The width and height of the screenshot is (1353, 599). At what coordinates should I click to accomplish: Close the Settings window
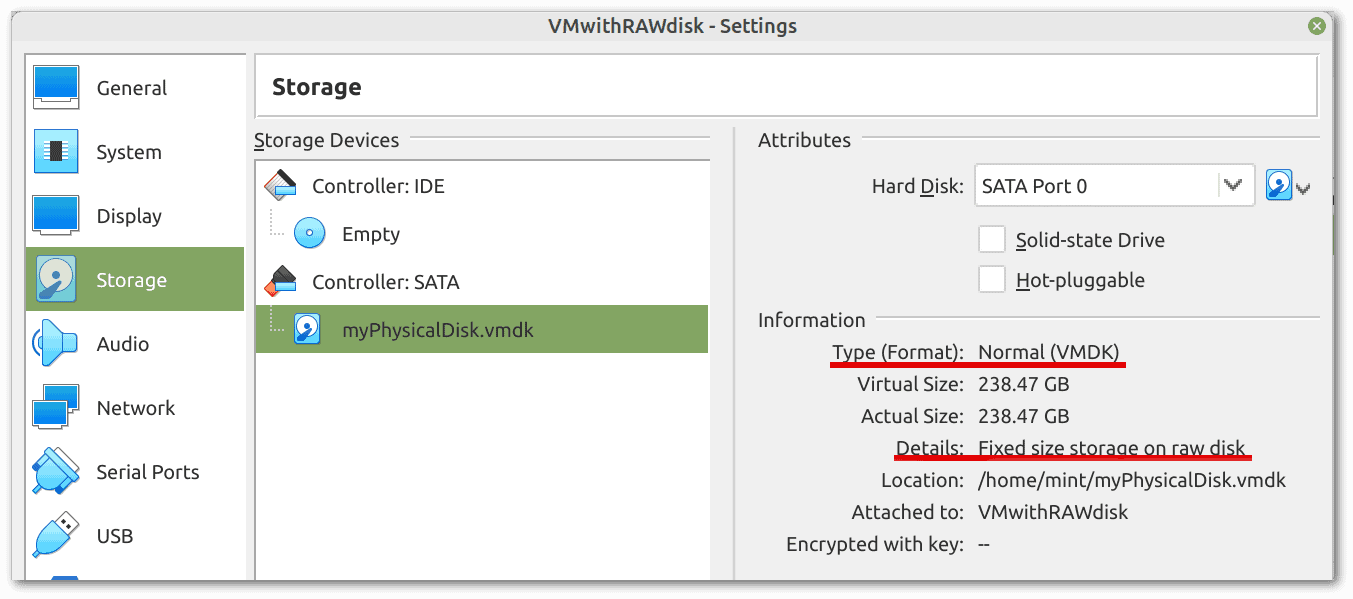(x=1318, y=26)
